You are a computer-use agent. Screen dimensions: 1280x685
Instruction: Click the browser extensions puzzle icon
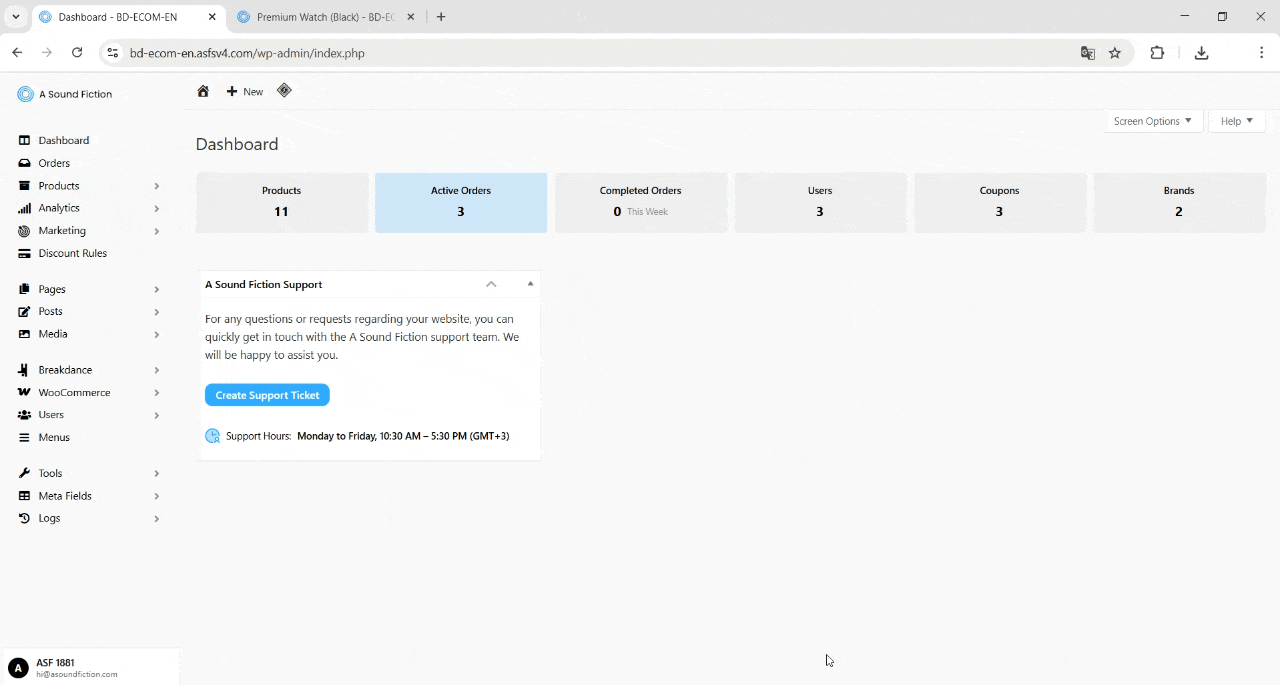tap(1157, 53)
